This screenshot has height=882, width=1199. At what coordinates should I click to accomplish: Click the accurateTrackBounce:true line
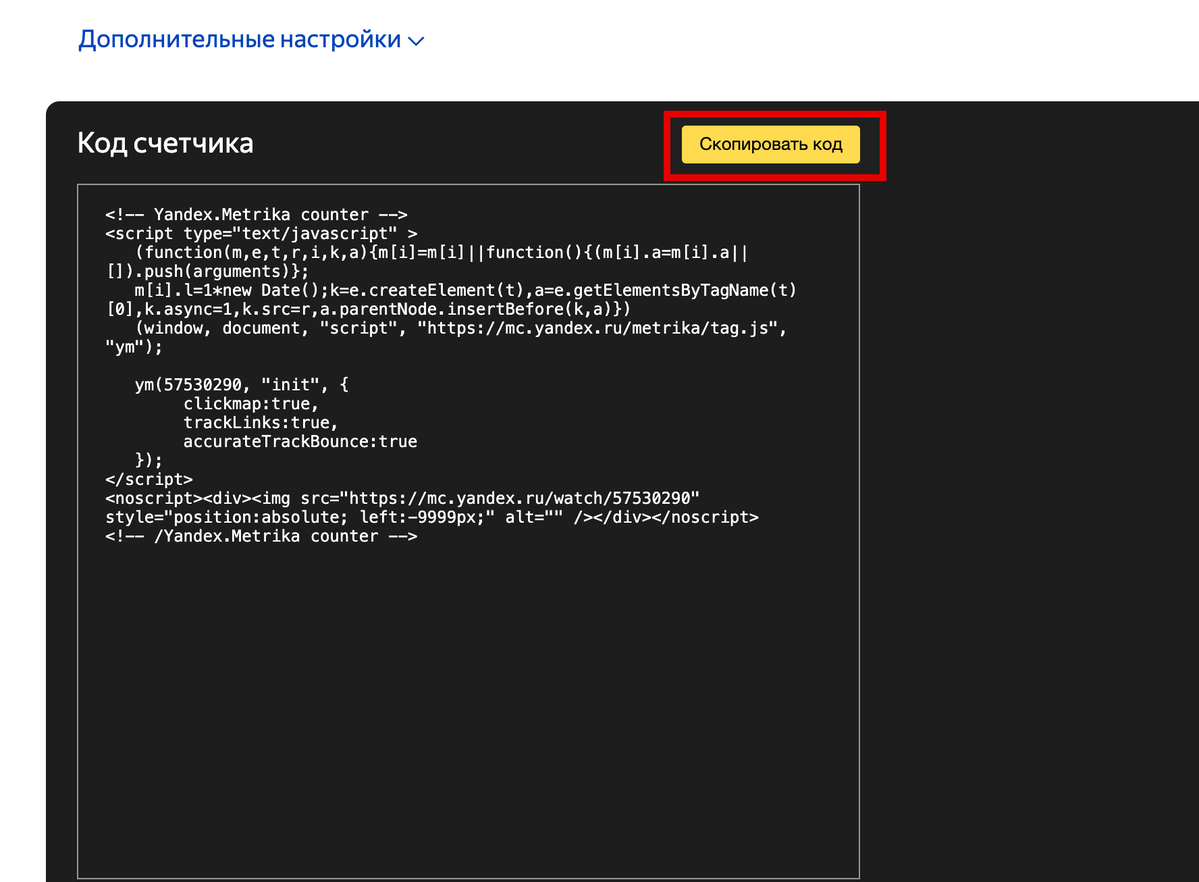[301, 441]
